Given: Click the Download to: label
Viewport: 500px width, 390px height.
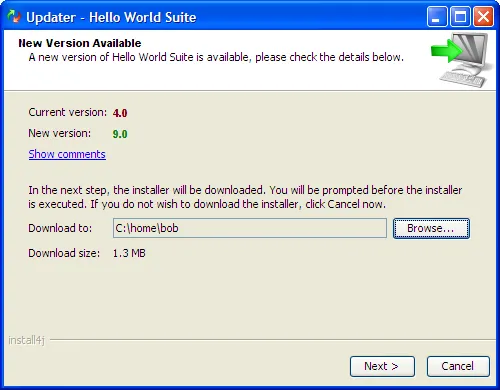Looking at the screenshot, I should pos(60,228).
